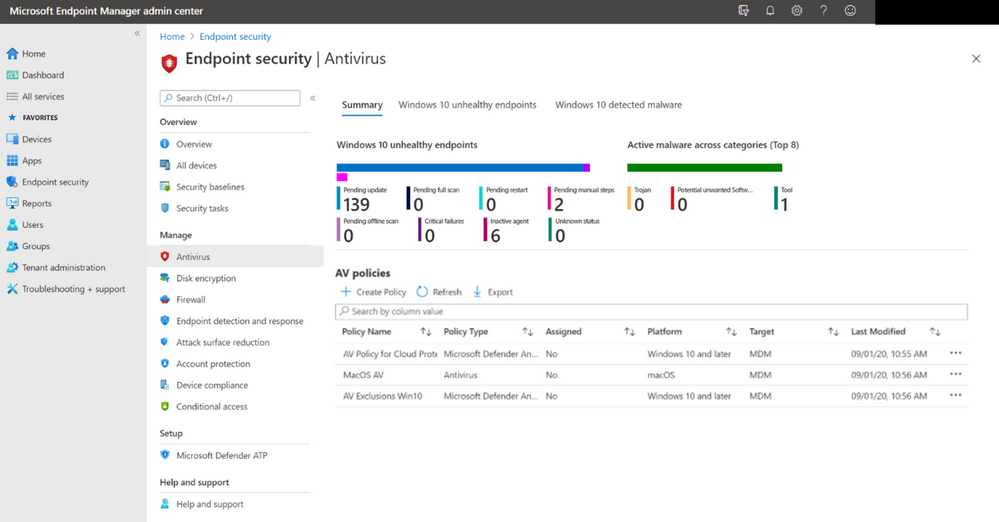Collapse the main left navigation menu
The width and height of the screenshot is (999, 522).
(x=137, y=33)
